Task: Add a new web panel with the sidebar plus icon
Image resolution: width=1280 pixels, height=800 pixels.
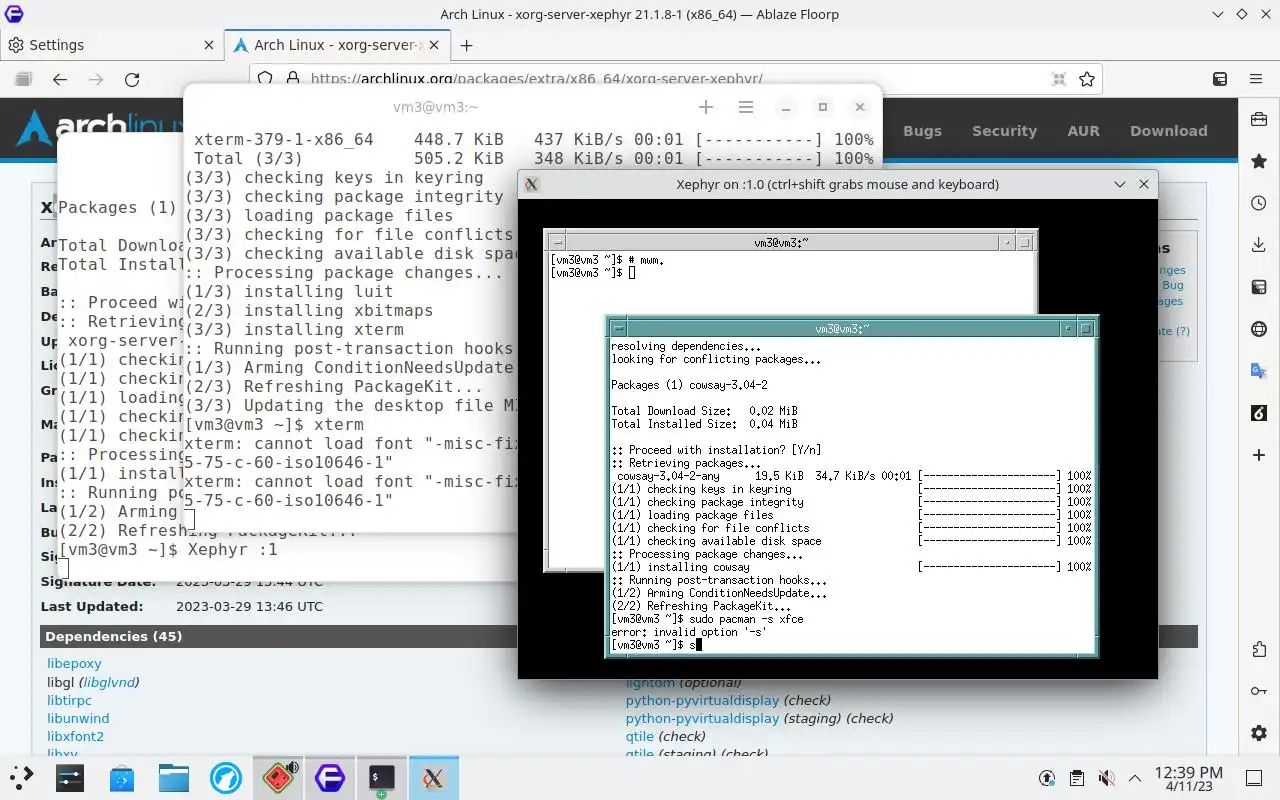Action: click(1259, 455)
